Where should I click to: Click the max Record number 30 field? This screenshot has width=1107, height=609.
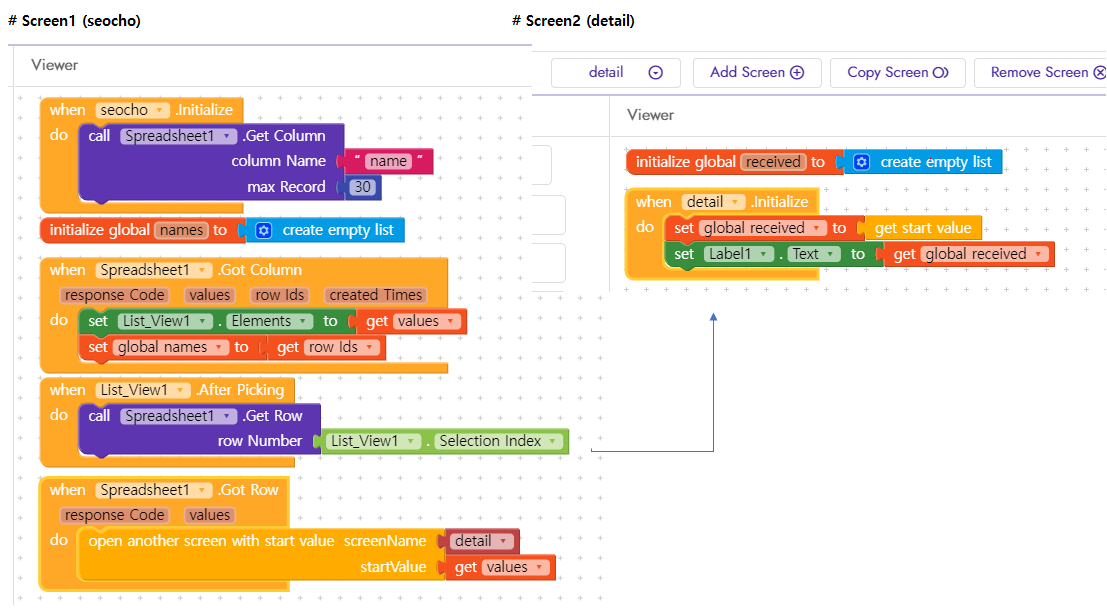(x=363, y=187)
